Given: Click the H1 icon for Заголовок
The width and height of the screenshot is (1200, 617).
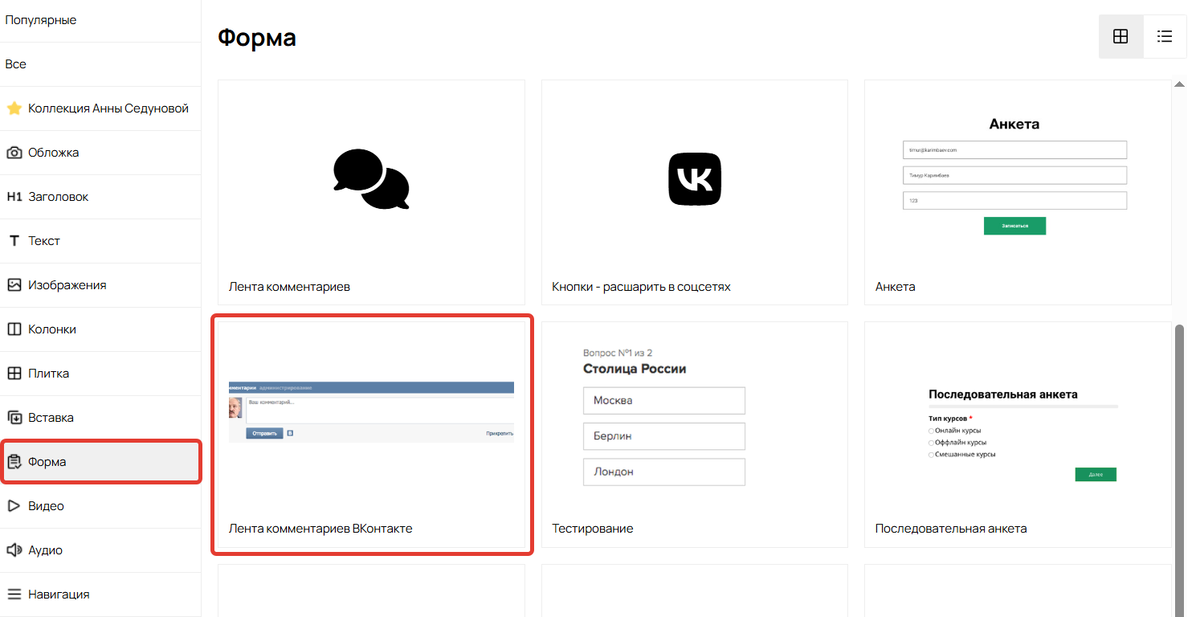Looking at the screenshot, I should 14,197.
